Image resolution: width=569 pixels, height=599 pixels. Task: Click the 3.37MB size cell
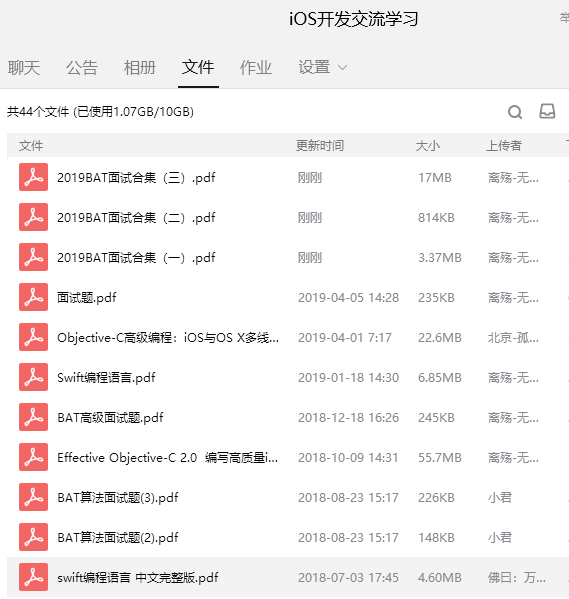[x=440, y=258]
